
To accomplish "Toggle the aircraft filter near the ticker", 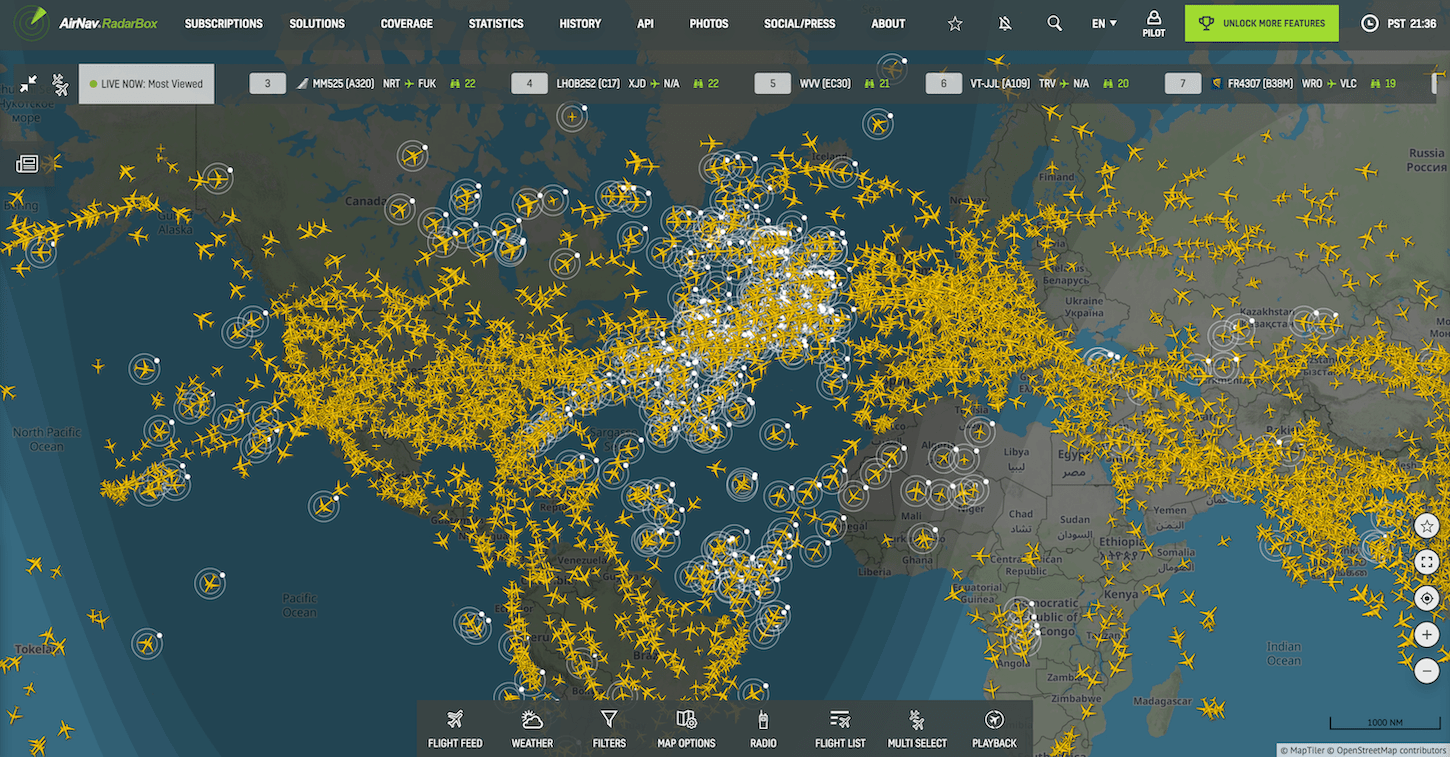I will click(60, 84).
